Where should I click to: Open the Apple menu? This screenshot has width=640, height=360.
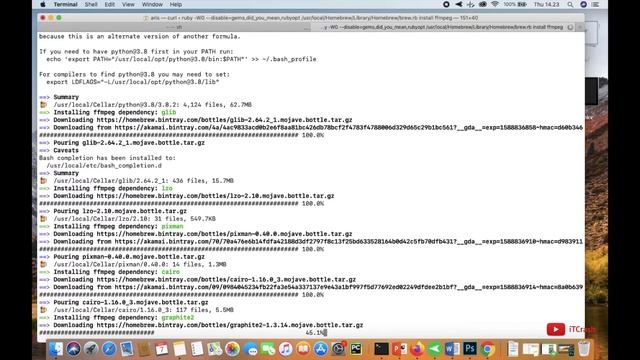pos(43,4)
